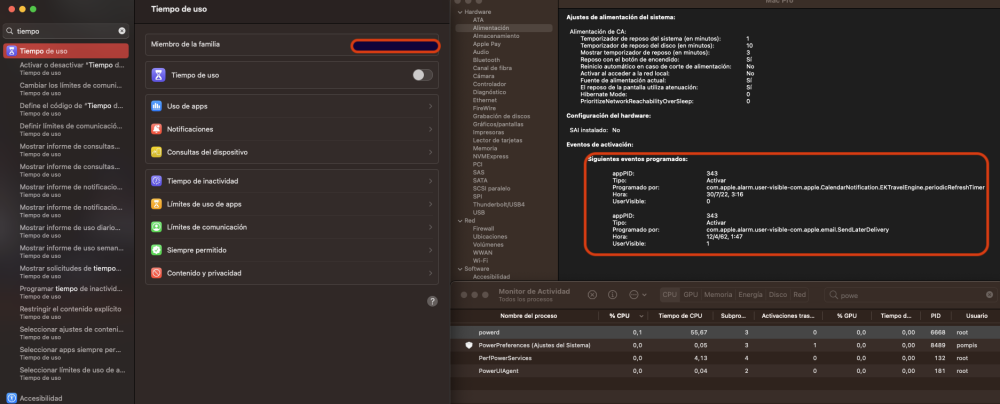
Task: Open the Miembro de la familia dropdown
Action: pos(395,46)
